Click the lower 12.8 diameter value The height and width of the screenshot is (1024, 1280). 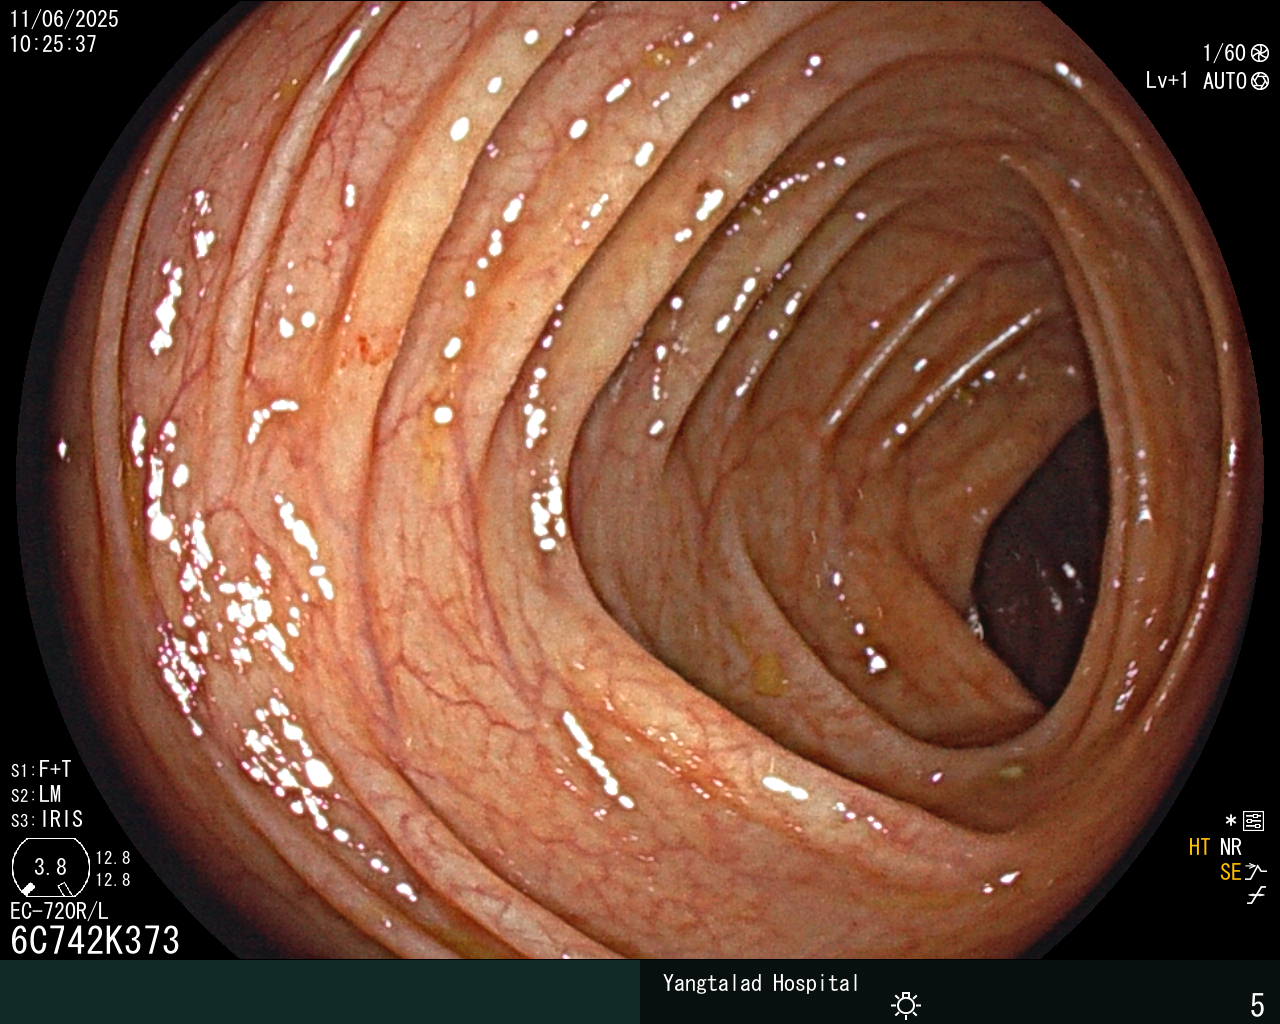point(113,880)
